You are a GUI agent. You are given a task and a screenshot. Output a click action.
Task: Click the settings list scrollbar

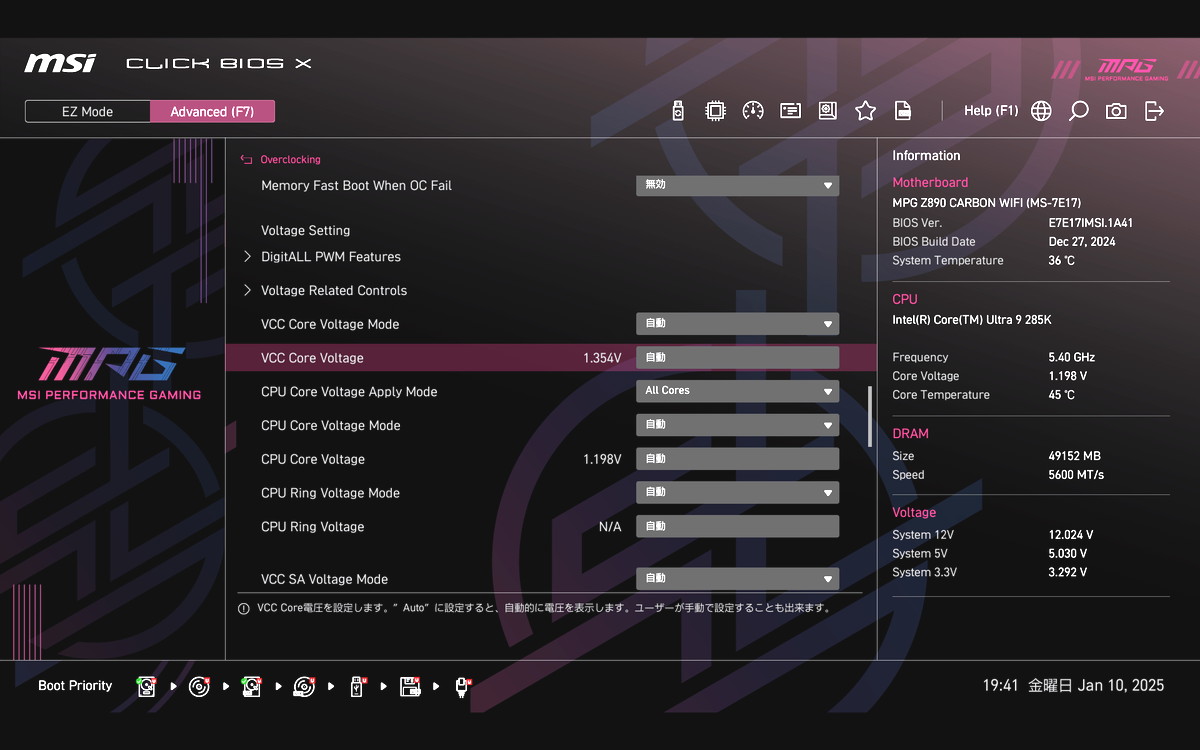pos(869,417)
